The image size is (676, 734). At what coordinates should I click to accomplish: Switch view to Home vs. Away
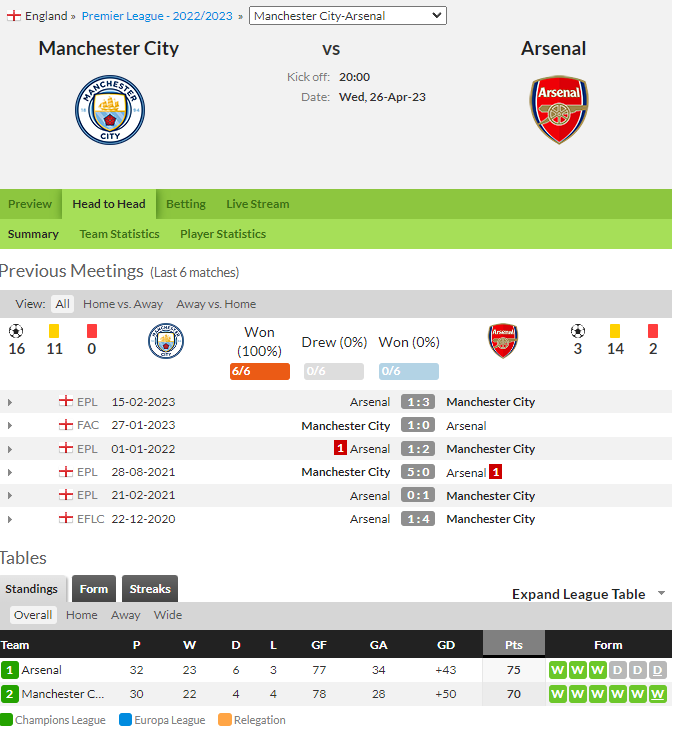click(123, 304)
